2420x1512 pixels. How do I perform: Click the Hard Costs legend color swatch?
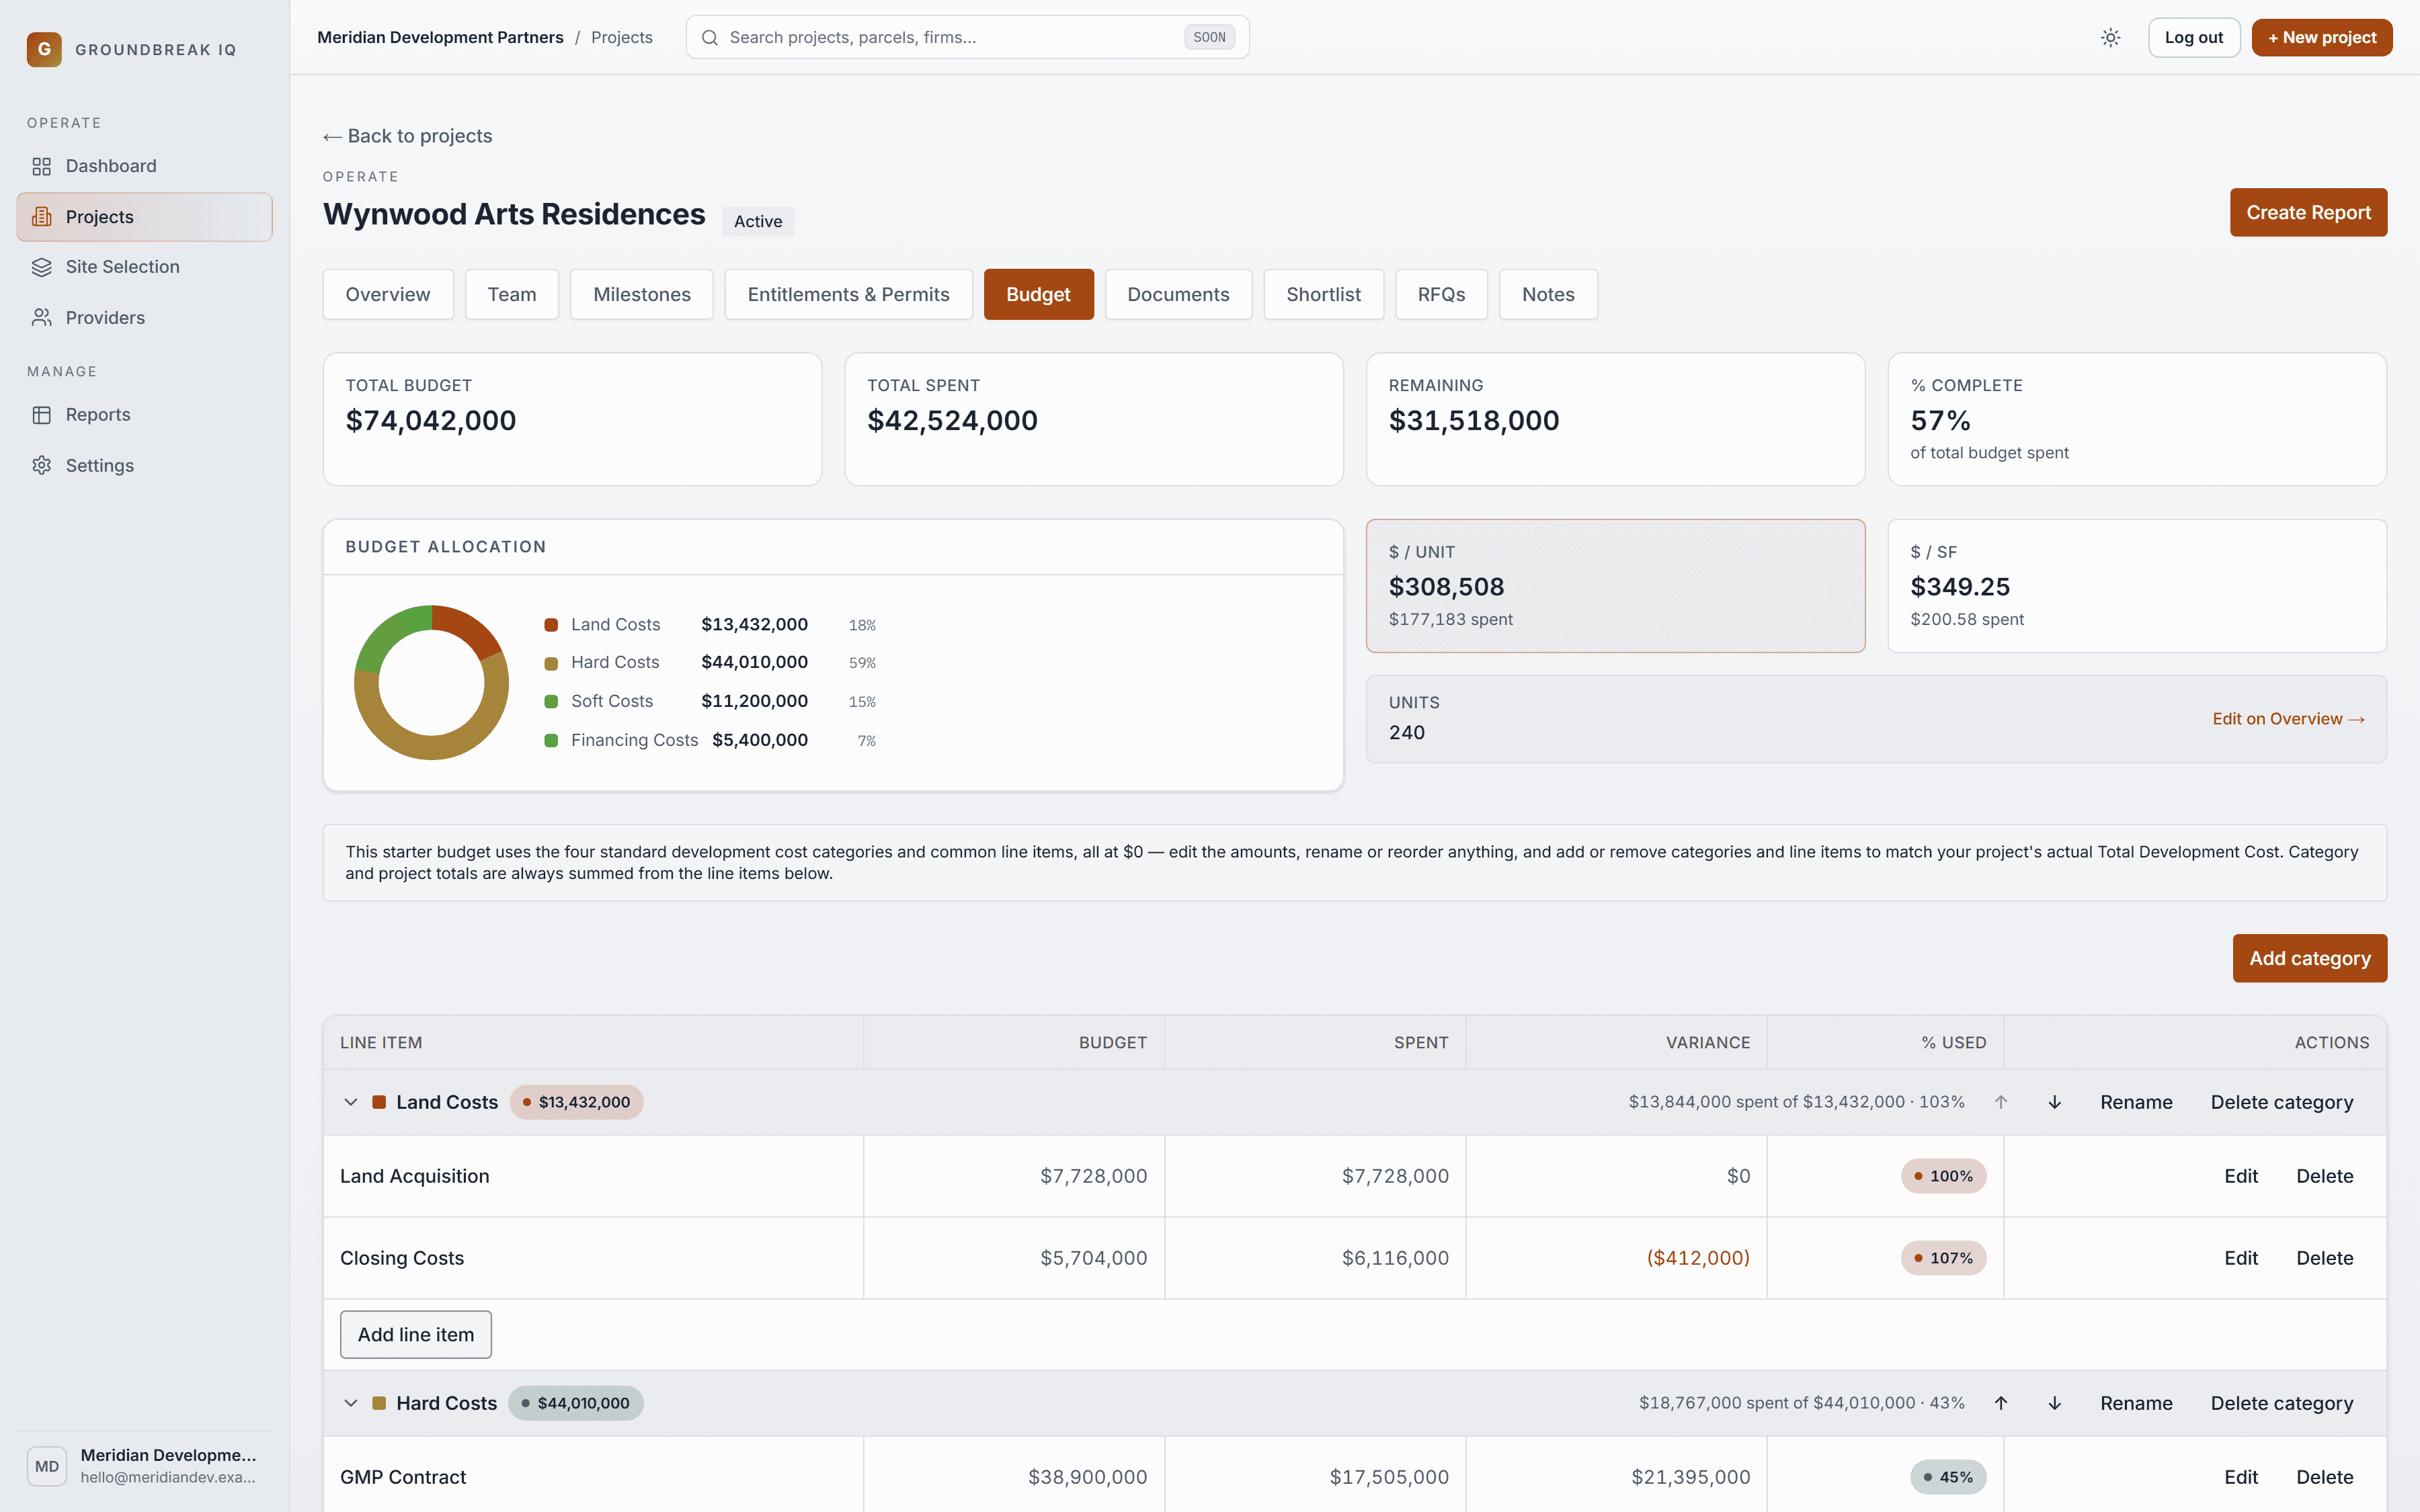pyautogui.click(x=551, y=664)
